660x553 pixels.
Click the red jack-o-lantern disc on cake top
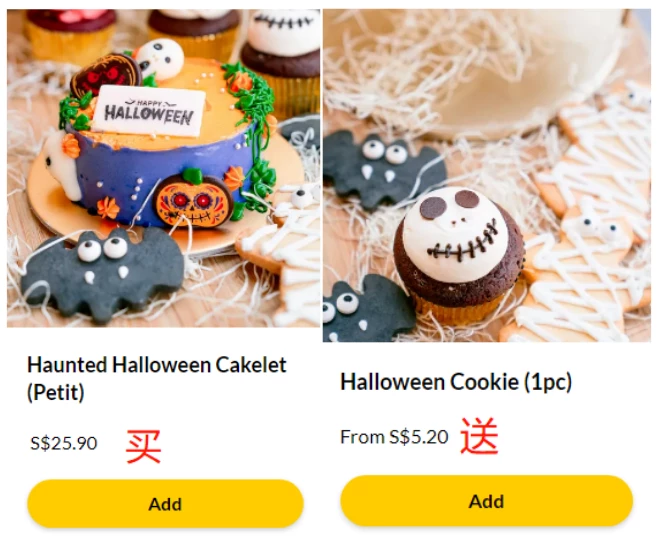point(106,76)
